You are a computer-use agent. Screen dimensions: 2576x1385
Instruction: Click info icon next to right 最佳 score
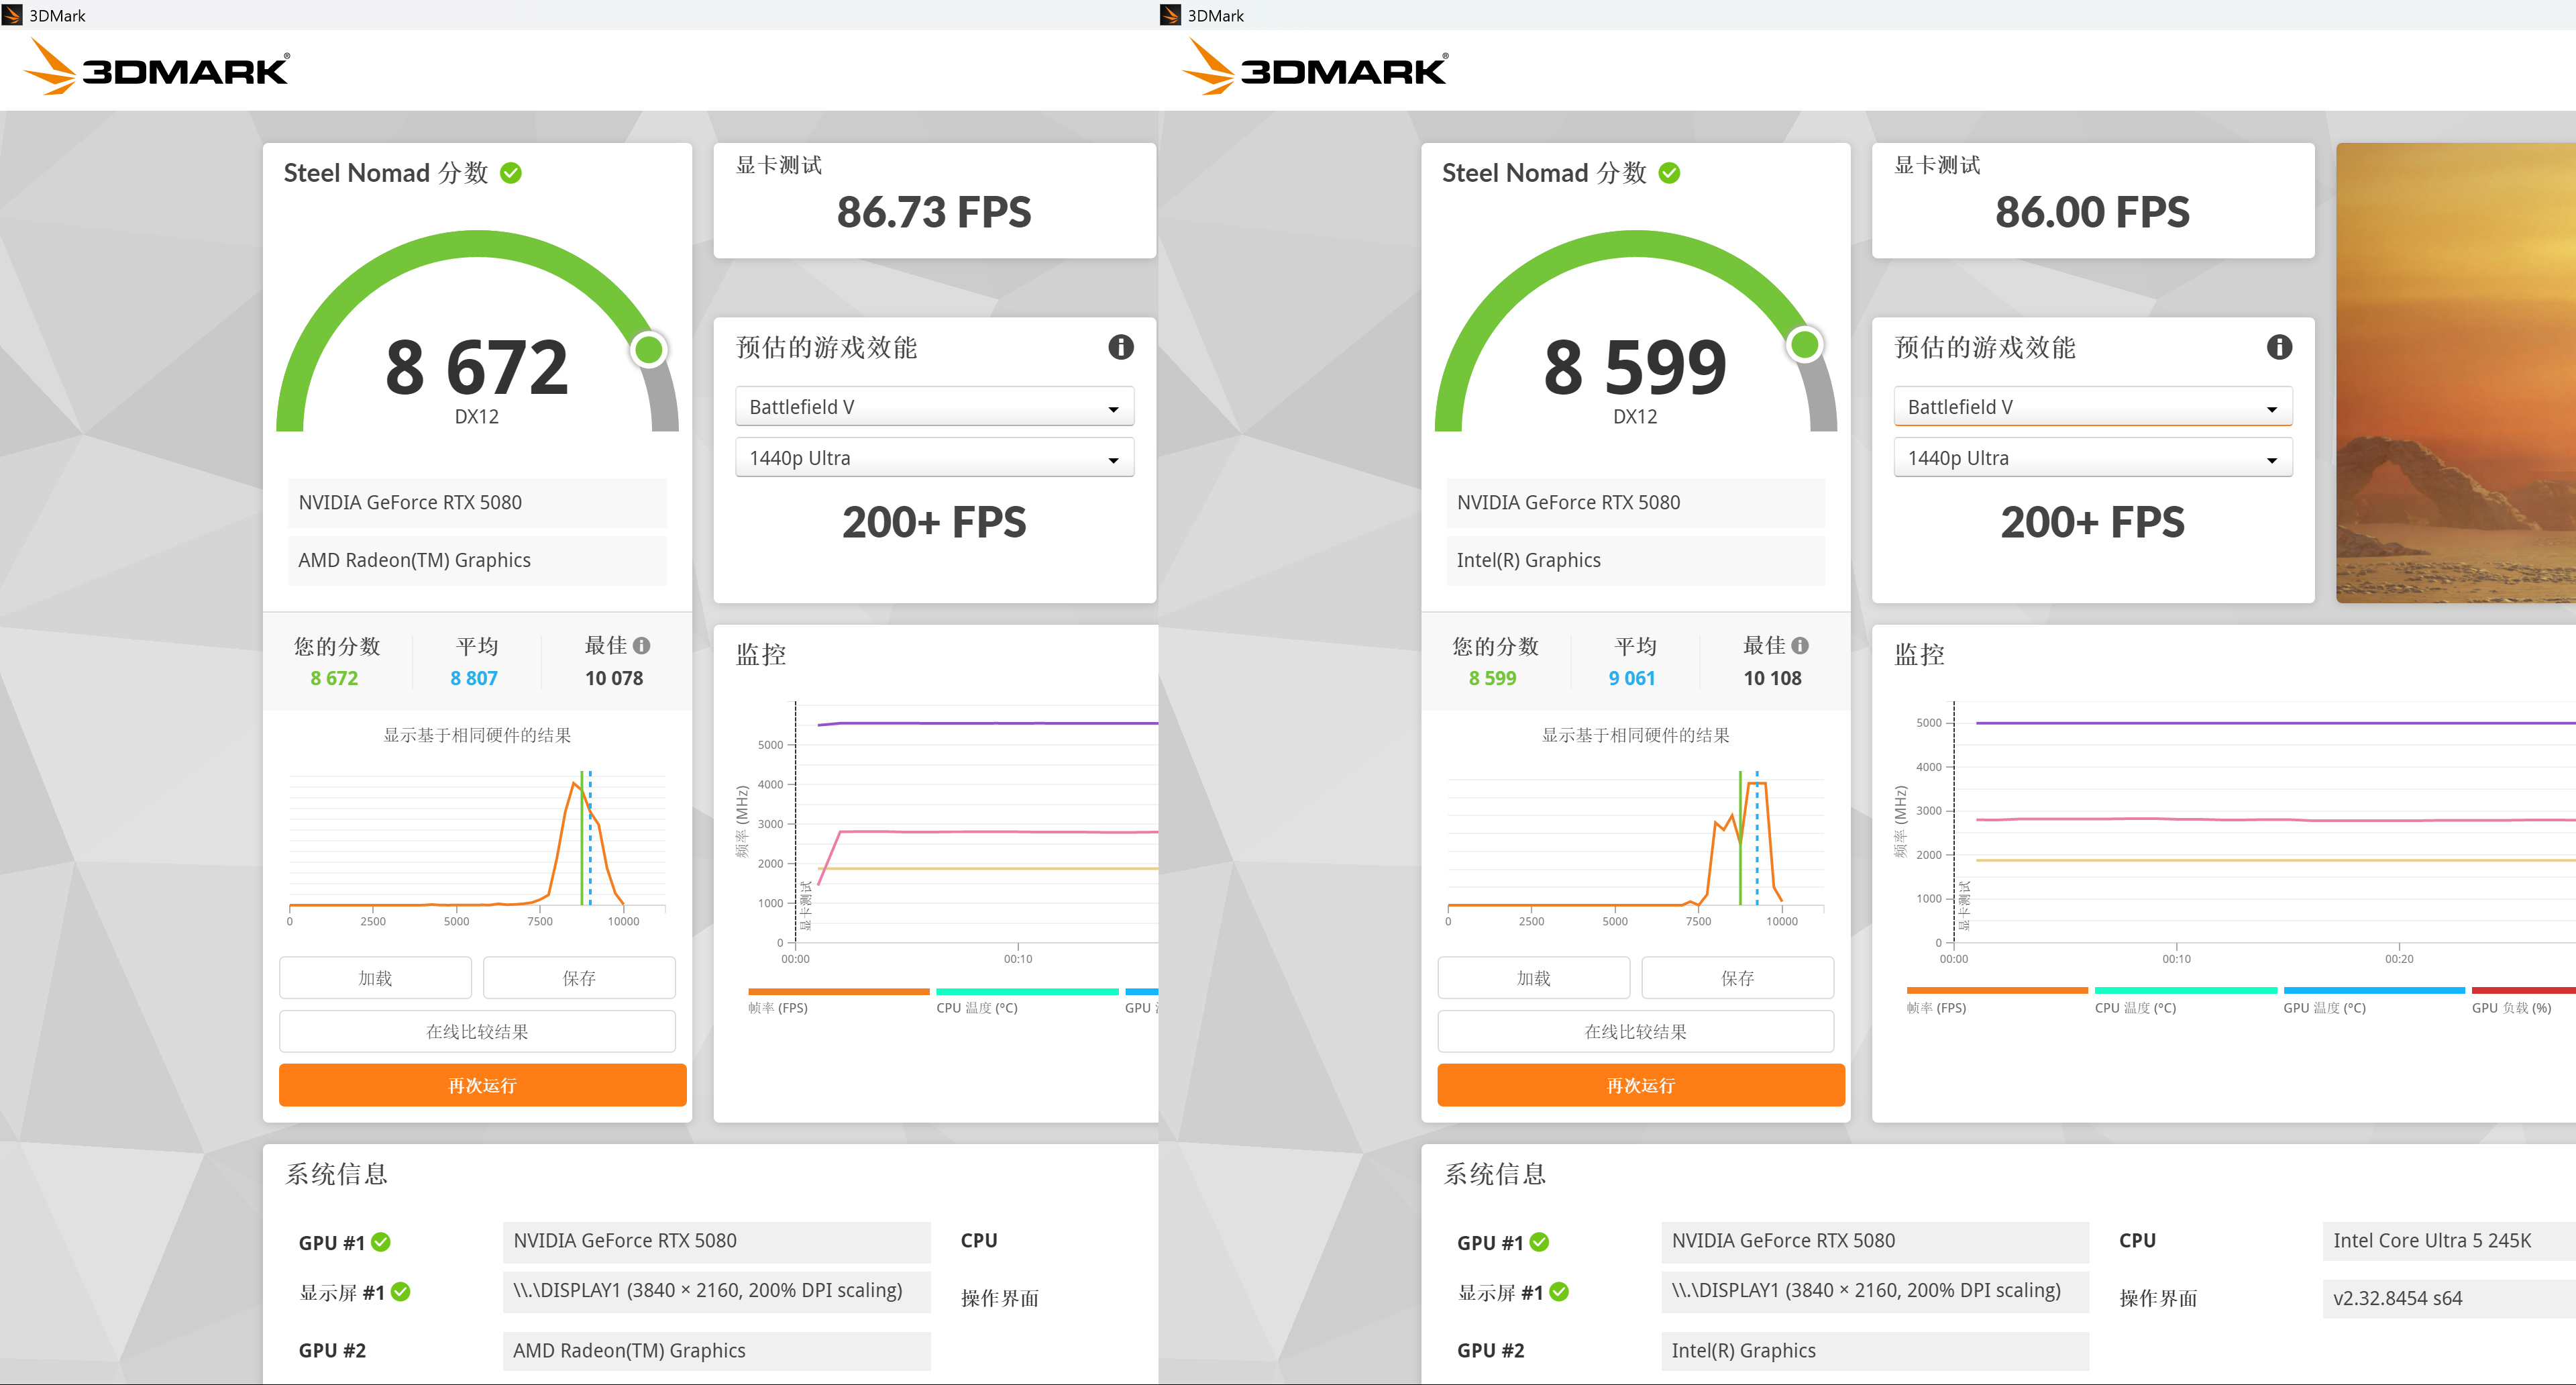pyautogui.click(x=1800, y=646)
